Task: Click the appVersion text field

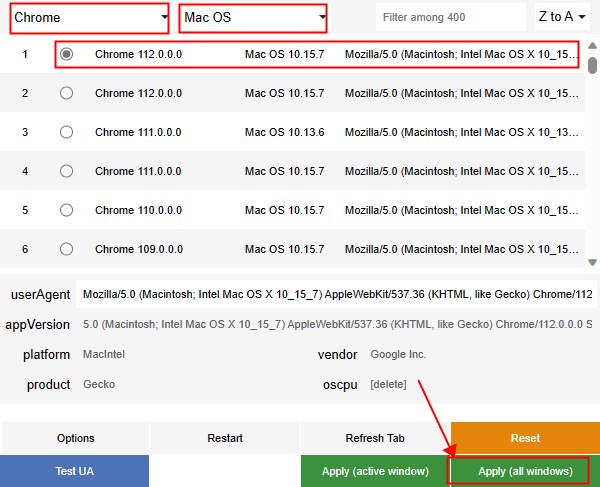Action: click(x=336, y=325)
